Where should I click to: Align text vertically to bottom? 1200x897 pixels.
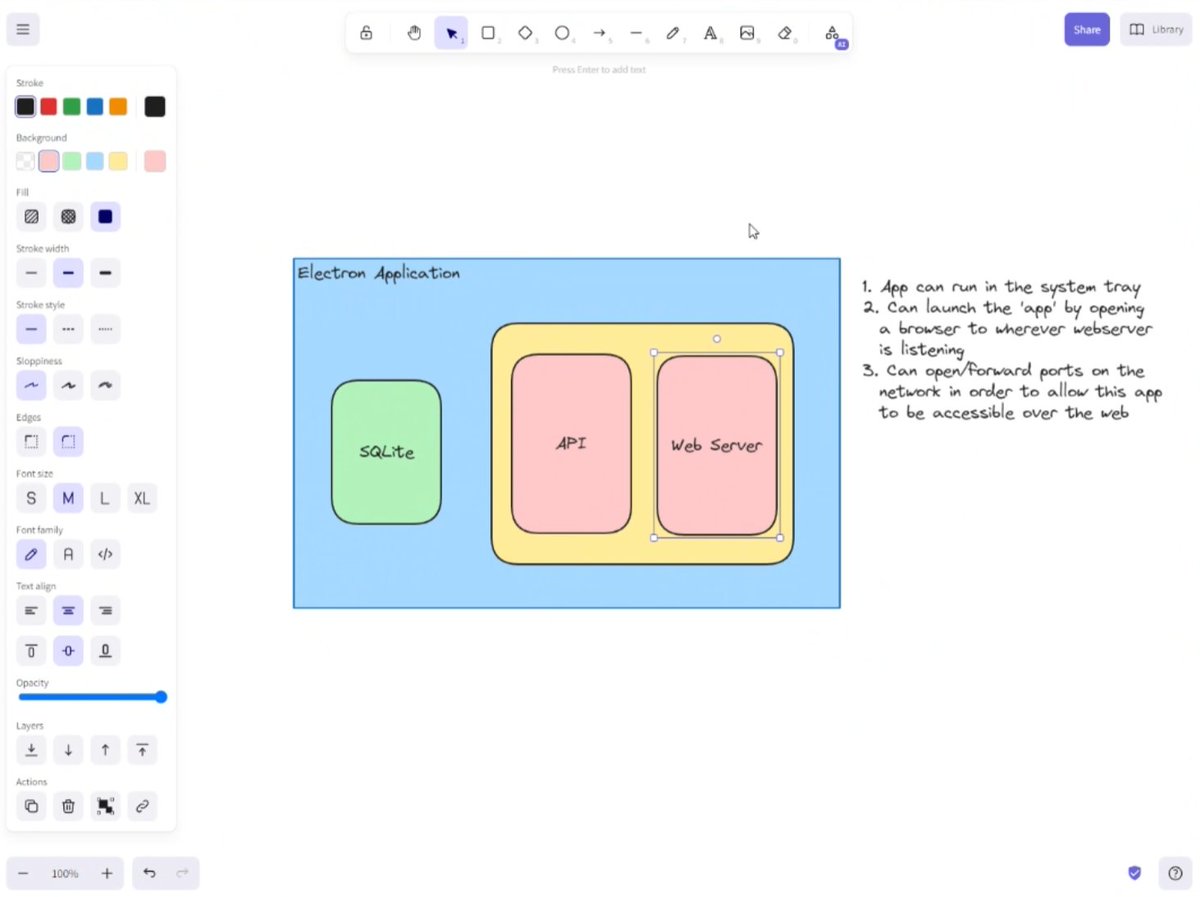(105, 651)
